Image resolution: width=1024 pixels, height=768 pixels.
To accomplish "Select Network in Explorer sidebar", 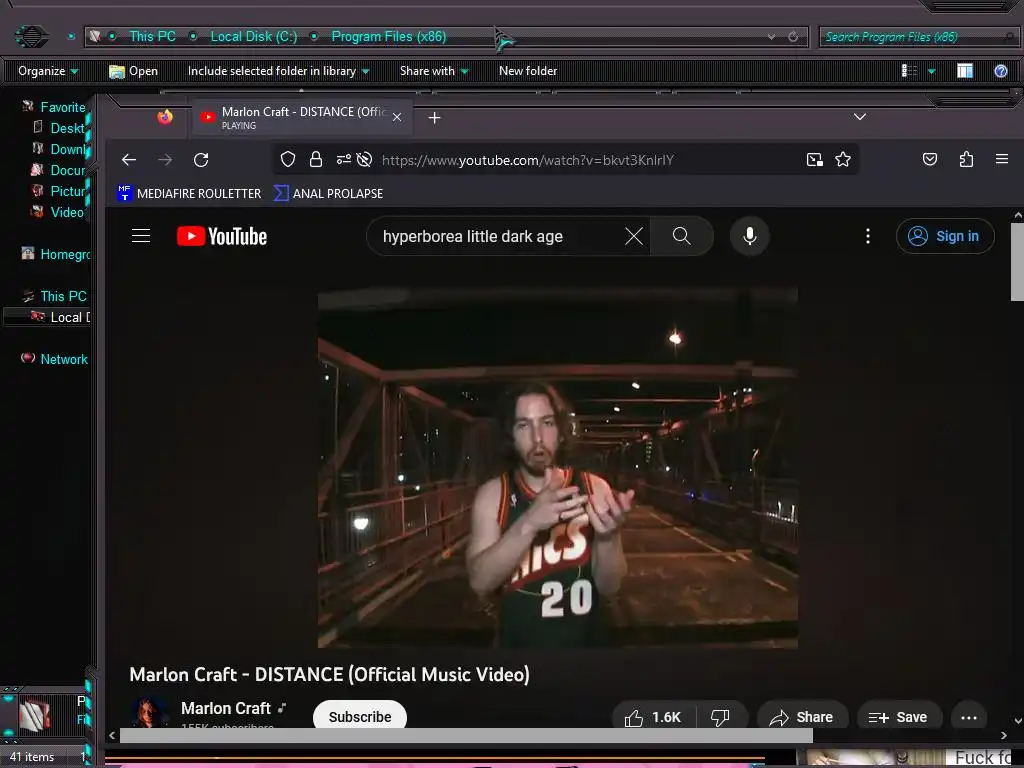I will pyautogui.click(x=56, y=359).
